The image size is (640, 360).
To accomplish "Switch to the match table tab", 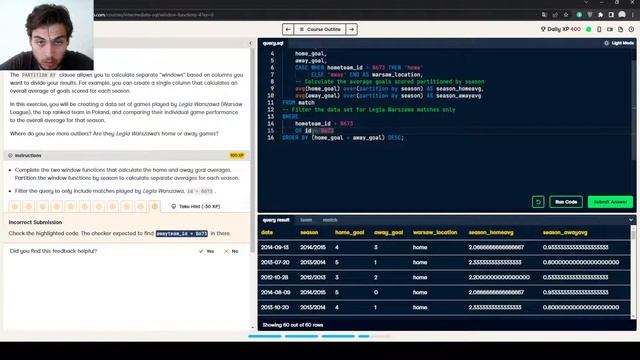I will pos(330,220).
